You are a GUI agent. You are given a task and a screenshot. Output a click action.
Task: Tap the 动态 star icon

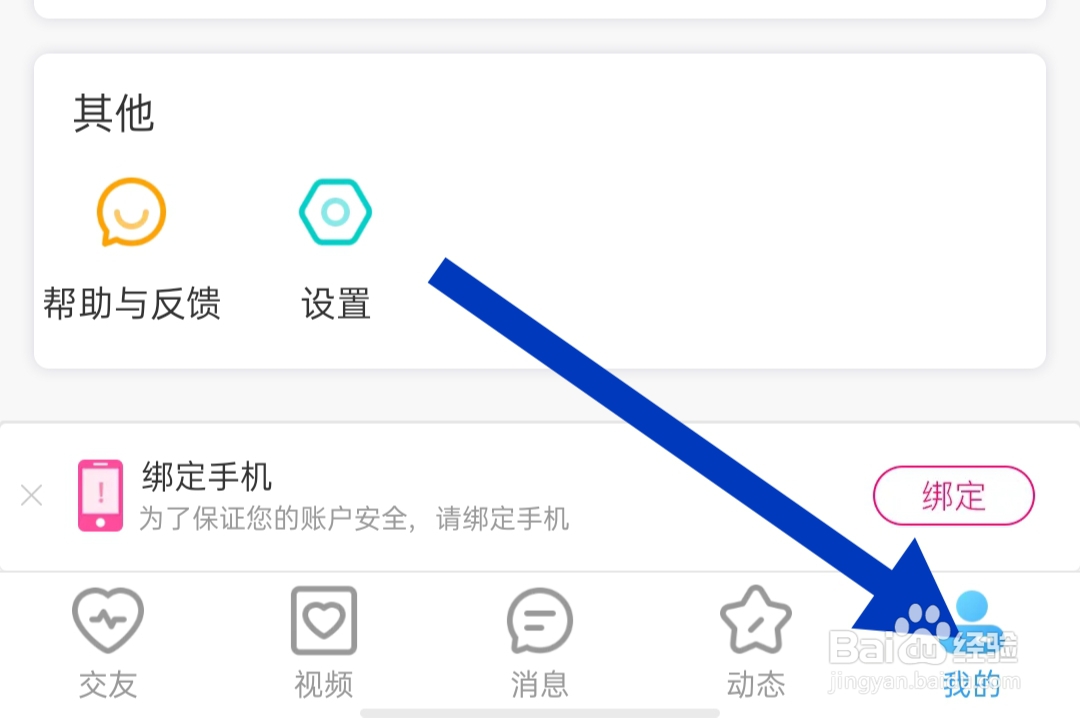(x=756, y=619)
